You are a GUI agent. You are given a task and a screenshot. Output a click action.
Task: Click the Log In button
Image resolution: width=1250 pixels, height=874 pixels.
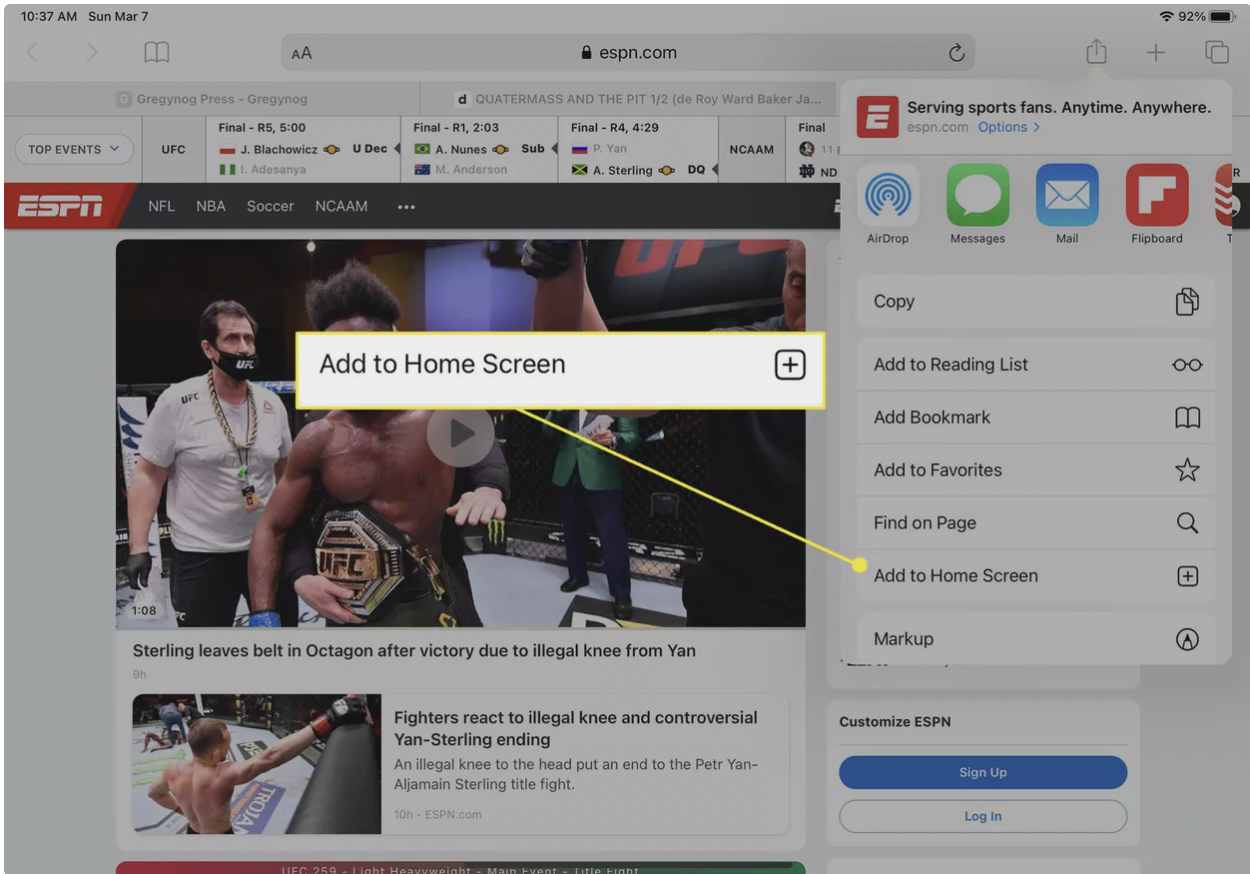(x=982, y=816)
